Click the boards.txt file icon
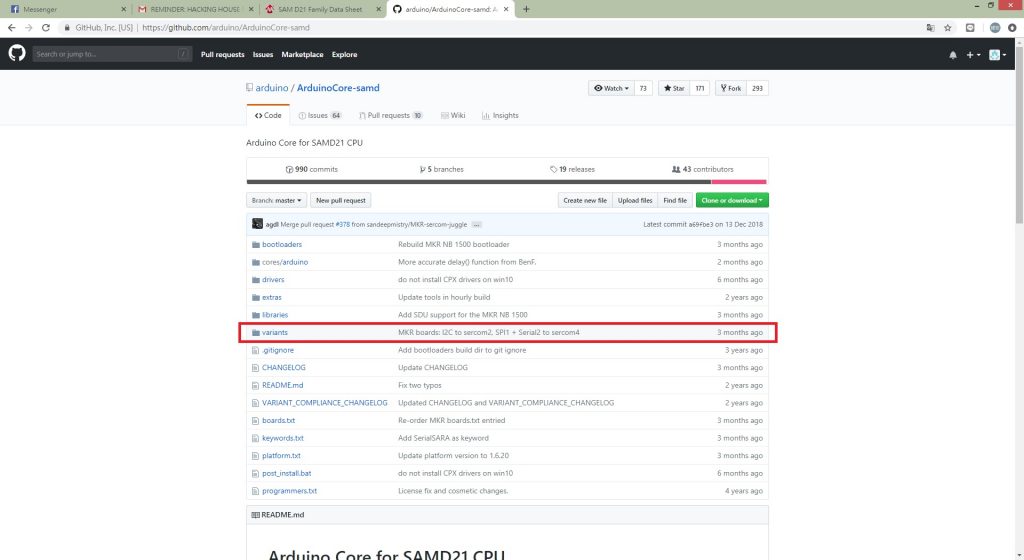 coord(255,421)
